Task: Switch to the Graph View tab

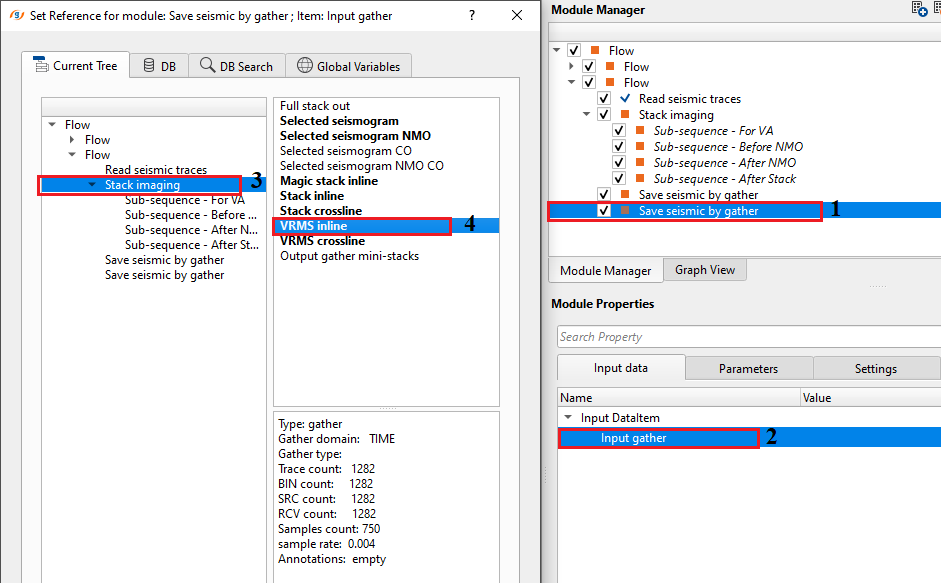Action: (x=705, y=270)
